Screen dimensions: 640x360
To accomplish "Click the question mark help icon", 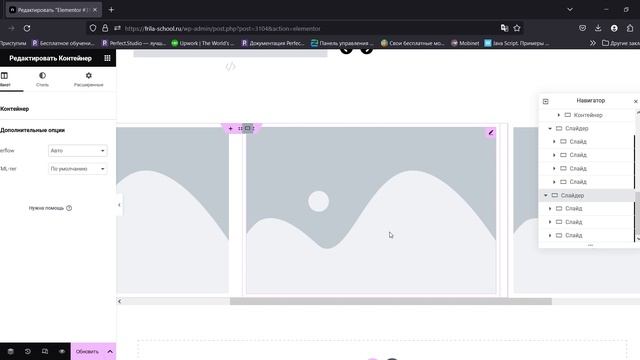I will (69, 208).
